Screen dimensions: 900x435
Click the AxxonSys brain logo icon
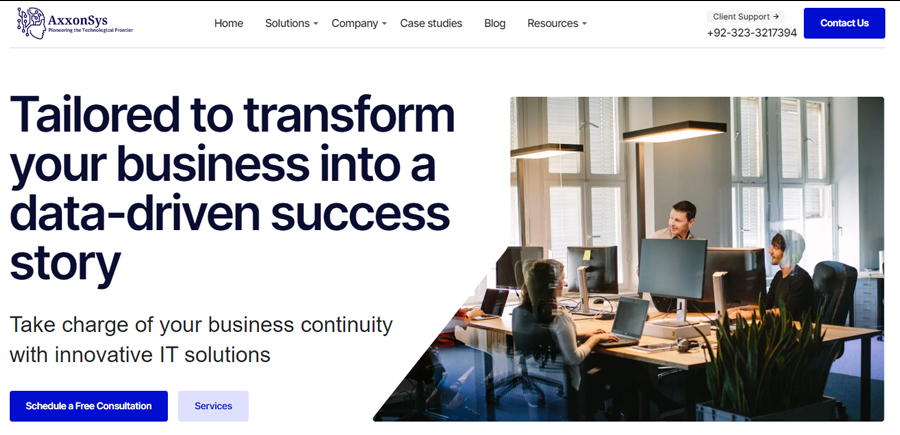click(x=31, y=22)
